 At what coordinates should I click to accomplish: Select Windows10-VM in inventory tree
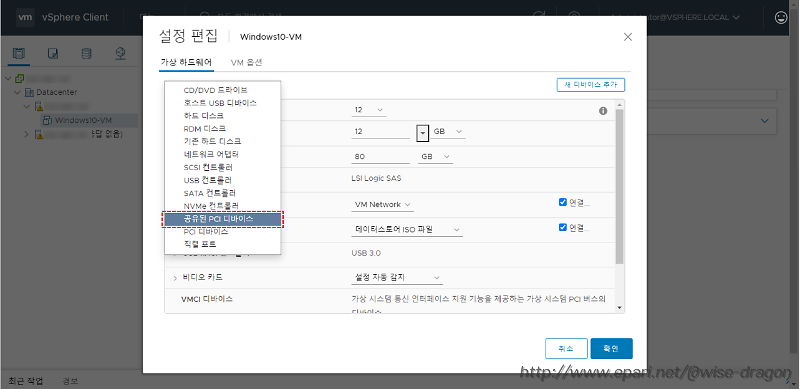(x=83, y=120)
